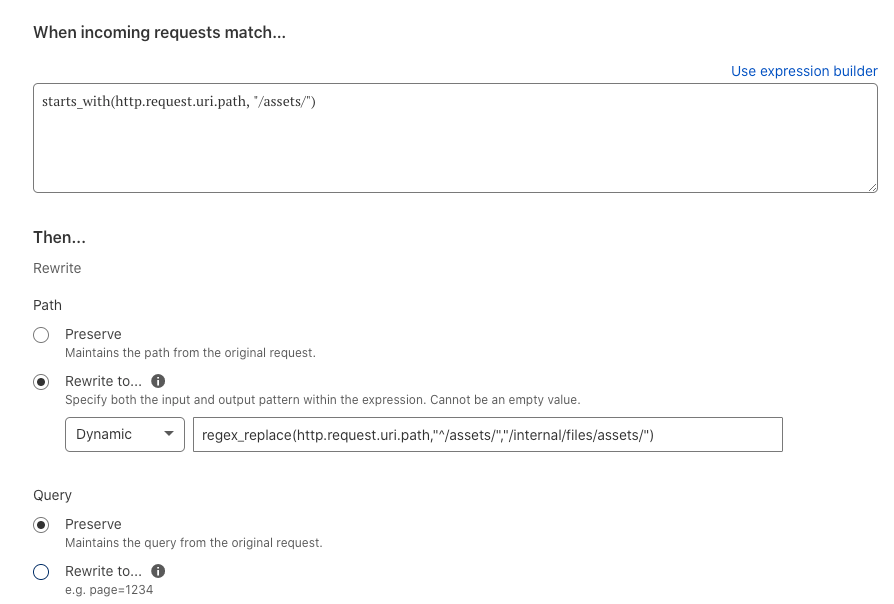This screenshot has height=604, width=894.
Task: Click the e.g. page=1234 hint text
Action: (x=109, y=590)
